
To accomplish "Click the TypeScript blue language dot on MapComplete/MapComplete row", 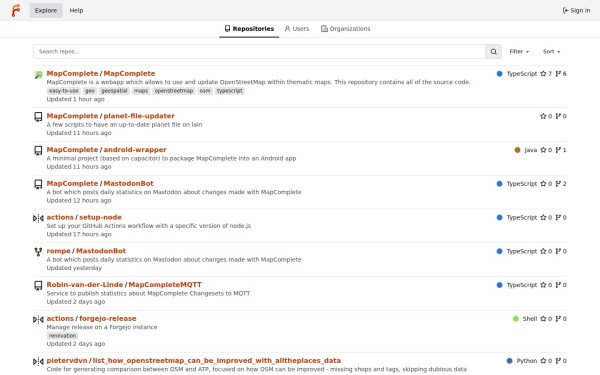I will (x=499, y=74).
